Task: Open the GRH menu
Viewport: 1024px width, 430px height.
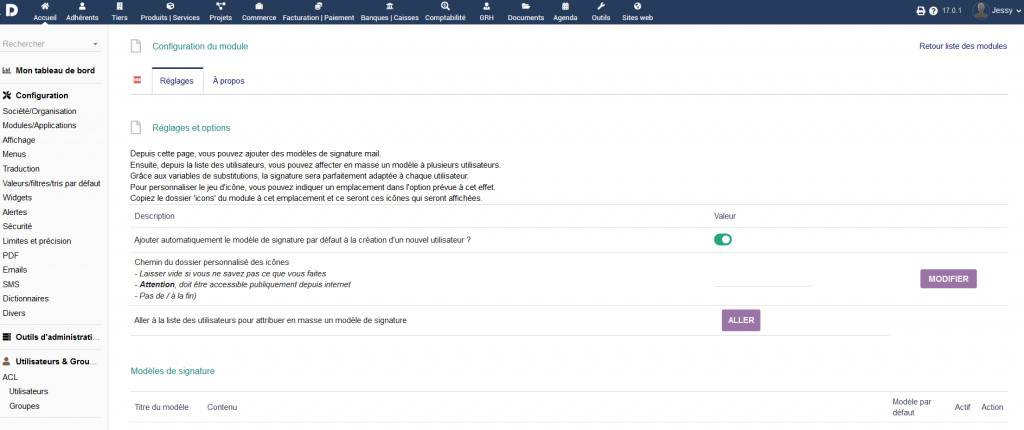Action: (x=487, y=12)
